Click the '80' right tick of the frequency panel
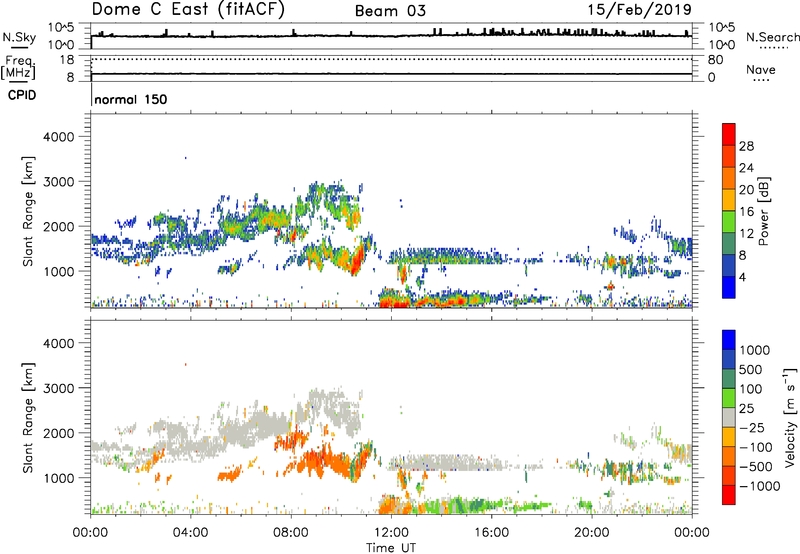Screen dimensions: 800x554 click(716, 60)
